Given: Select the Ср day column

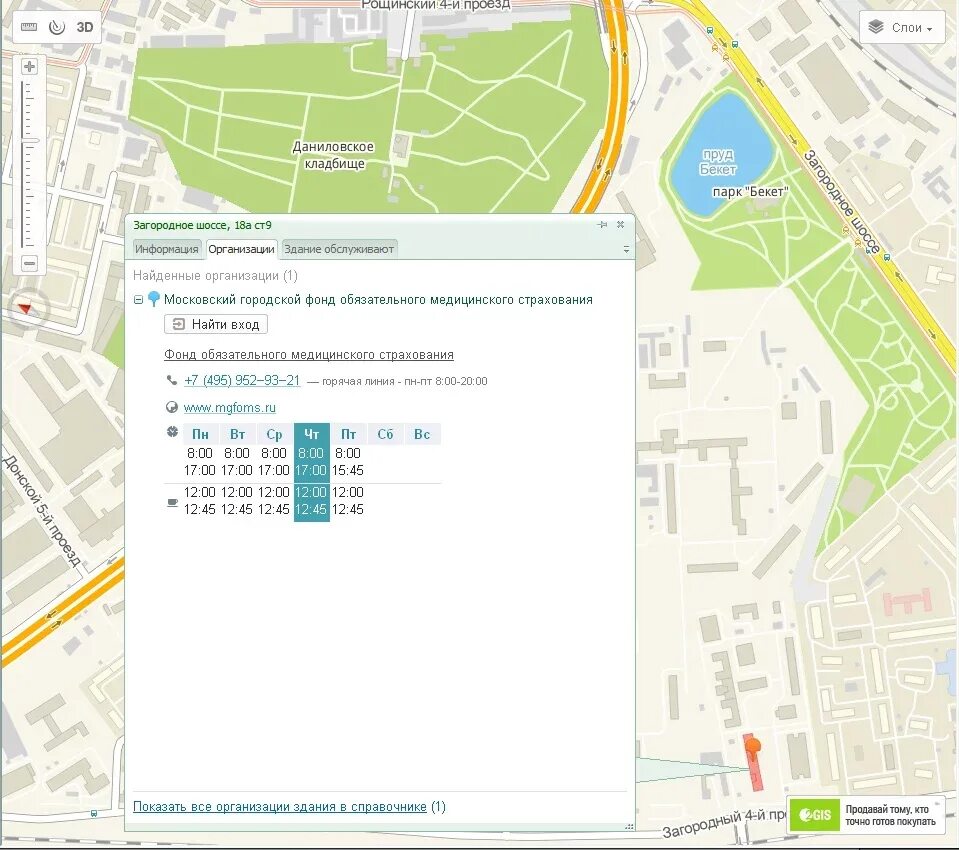Looking at the screenshot, I should click(274, 434).
